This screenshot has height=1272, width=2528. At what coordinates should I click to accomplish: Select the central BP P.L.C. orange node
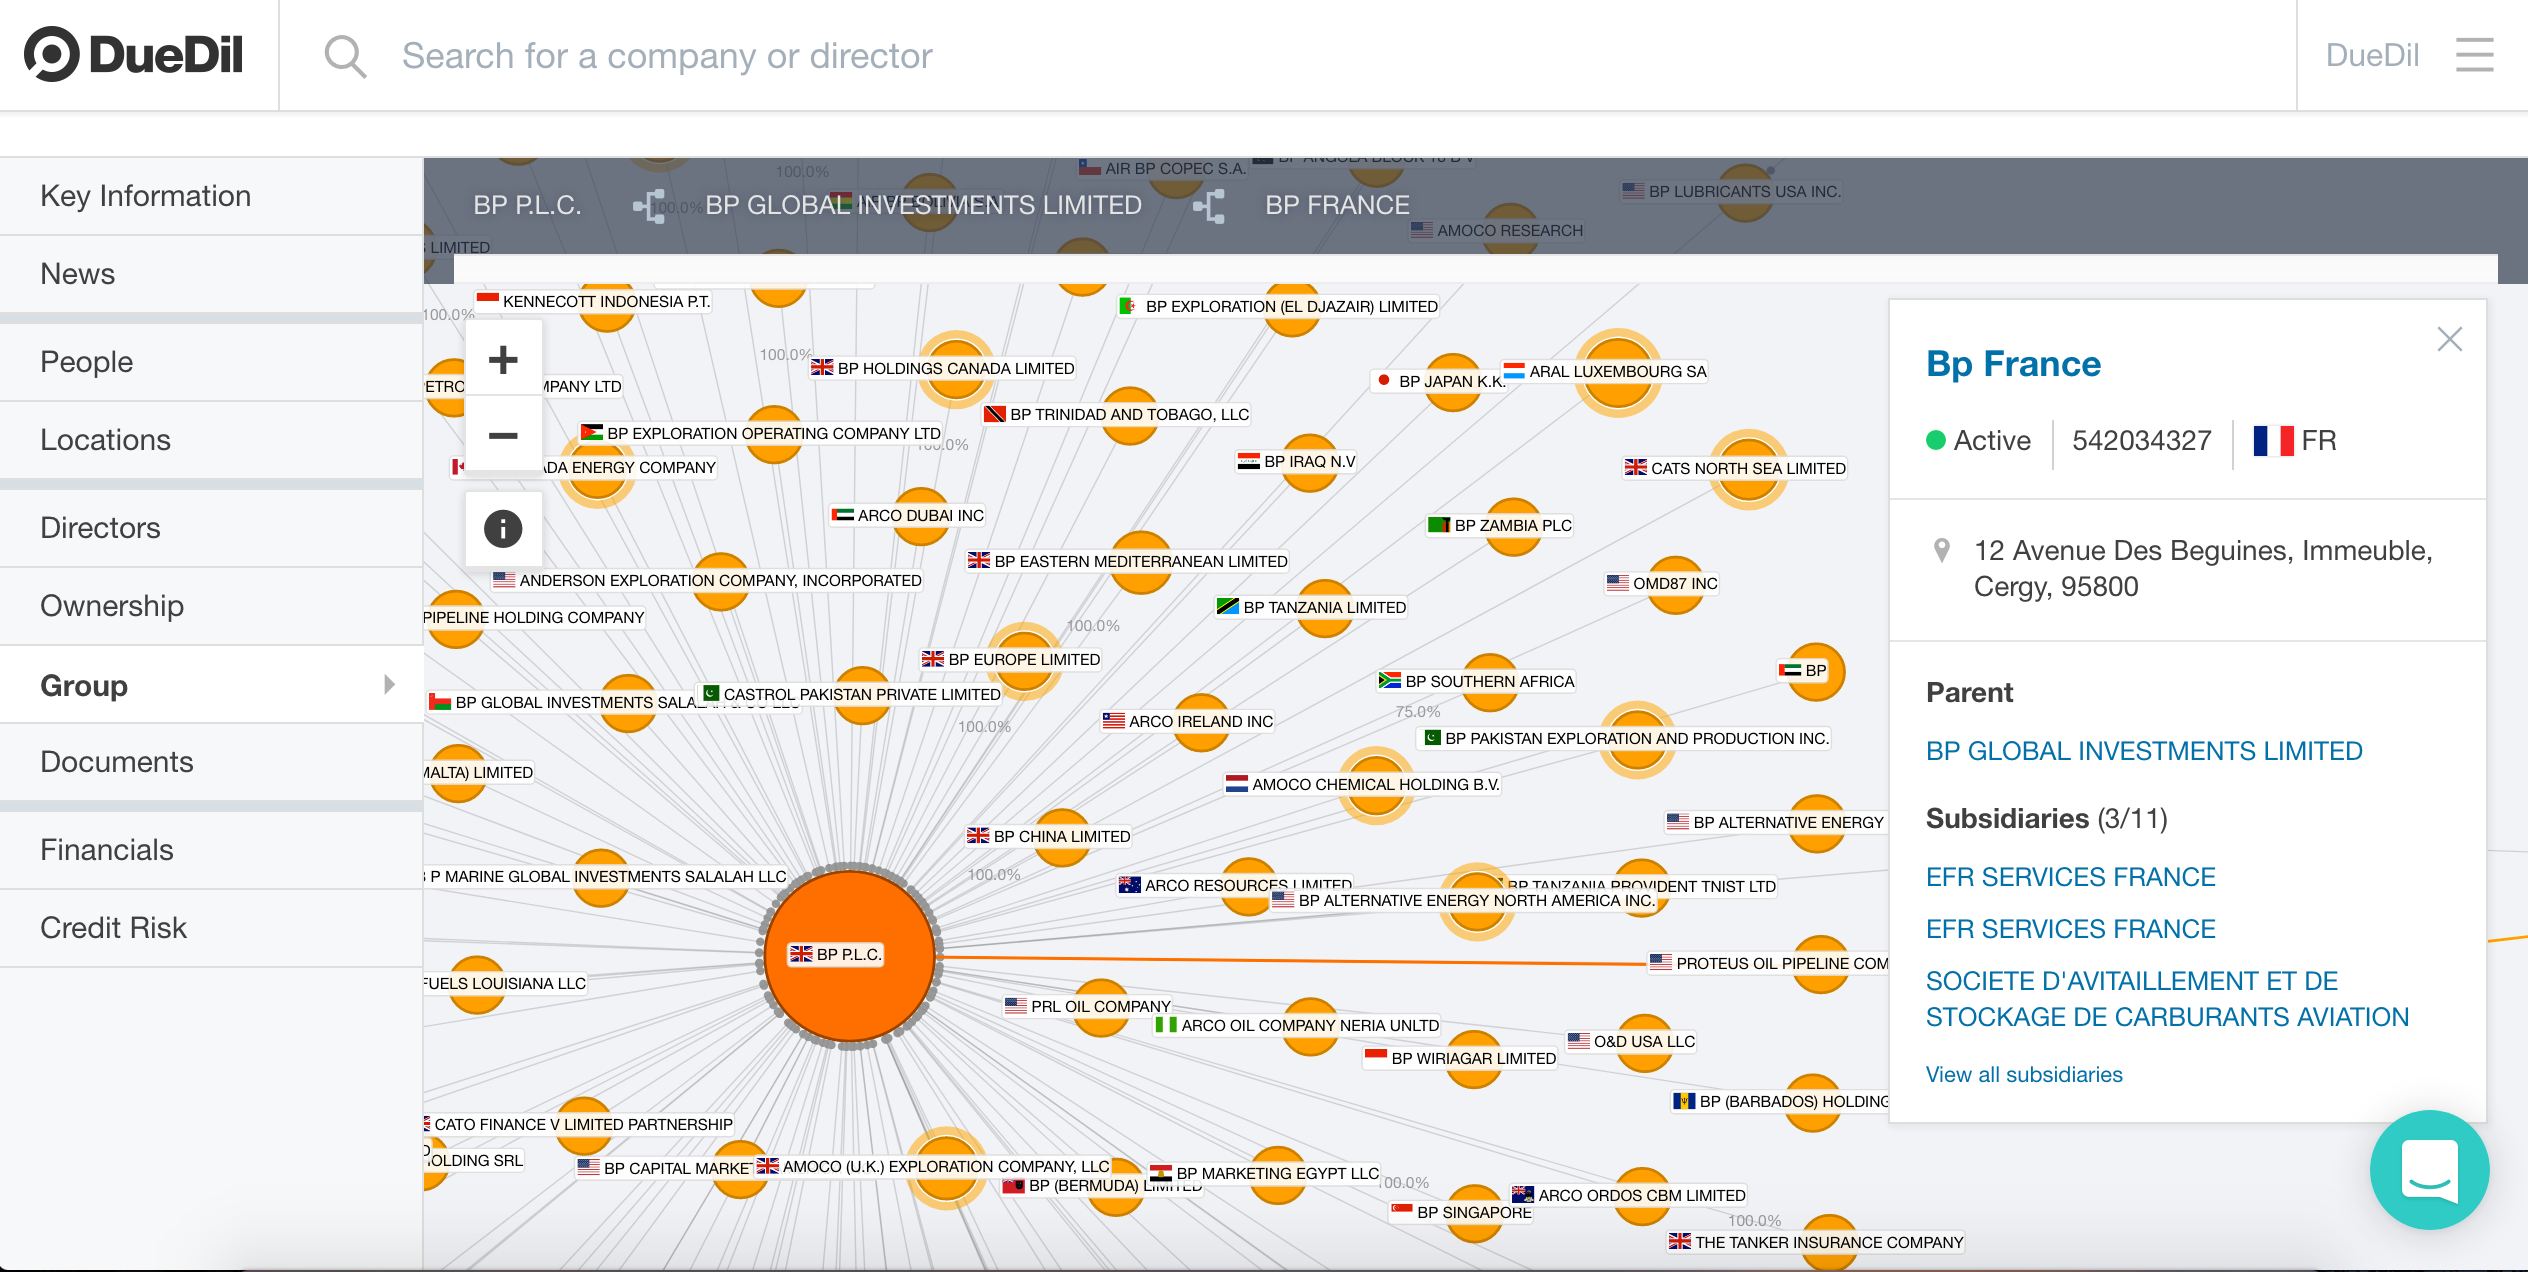(x=849, y=955)
